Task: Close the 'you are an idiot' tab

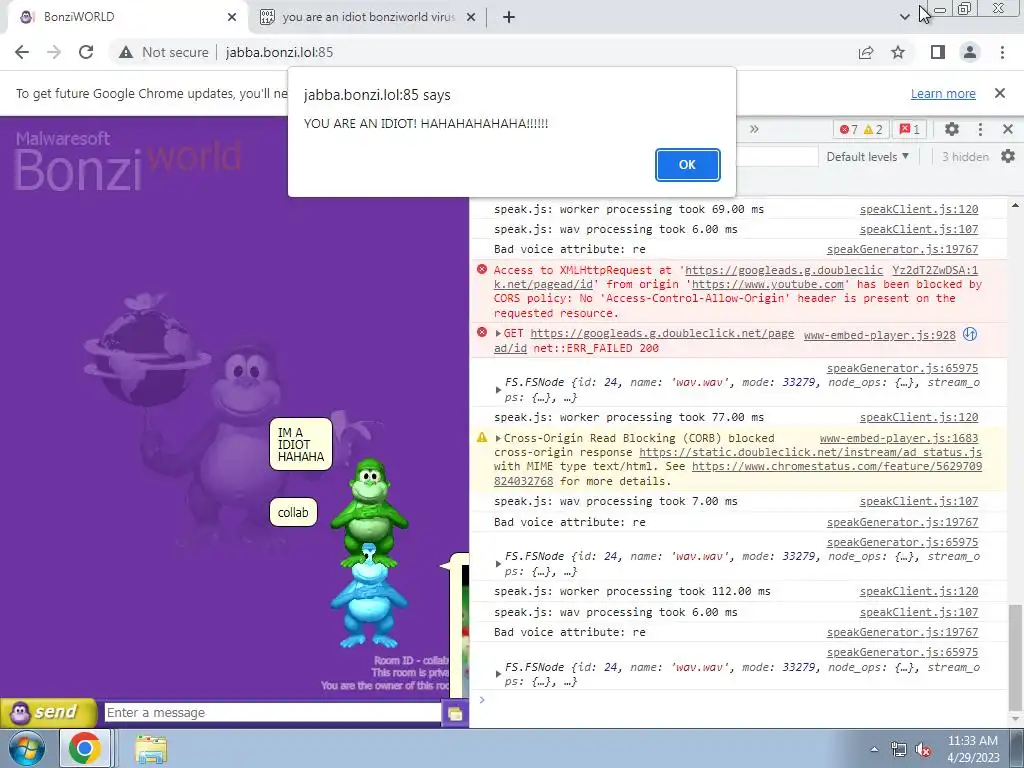Action: [471, 17]
